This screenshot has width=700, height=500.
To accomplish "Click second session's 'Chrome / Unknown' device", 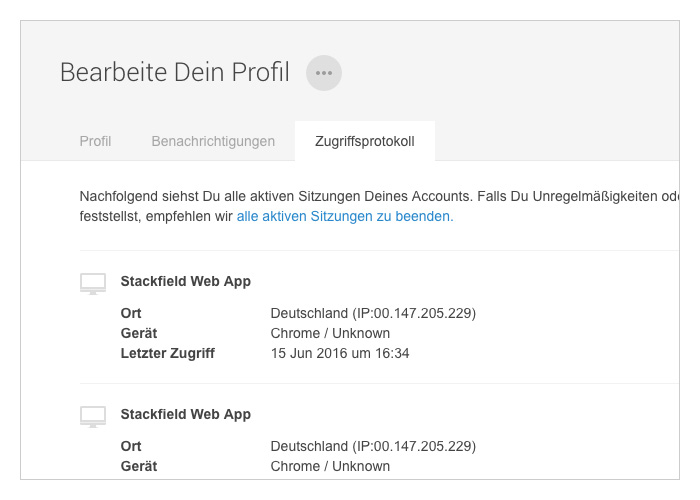I will coord(330,466).
